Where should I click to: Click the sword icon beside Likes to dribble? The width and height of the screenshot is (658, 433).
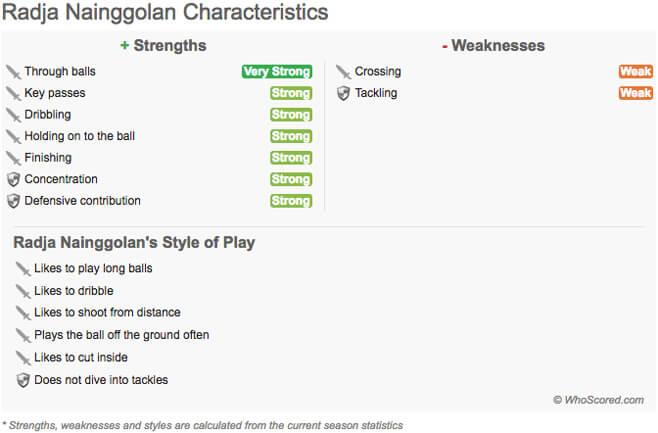[23, 291]
